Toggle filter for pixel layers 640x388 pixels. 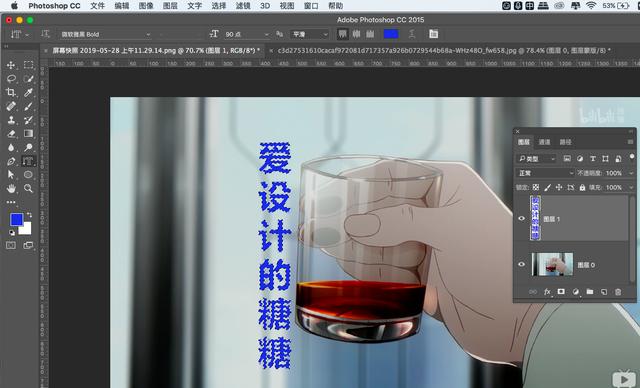(567, 159)
